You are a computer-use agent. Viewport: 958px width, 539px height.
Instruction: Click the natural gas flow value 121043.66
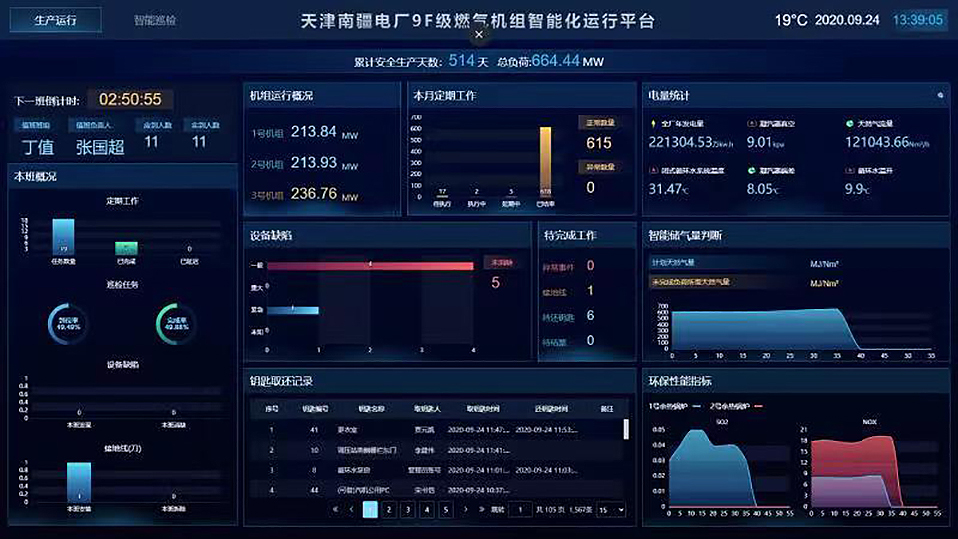[x=877, y=142]
